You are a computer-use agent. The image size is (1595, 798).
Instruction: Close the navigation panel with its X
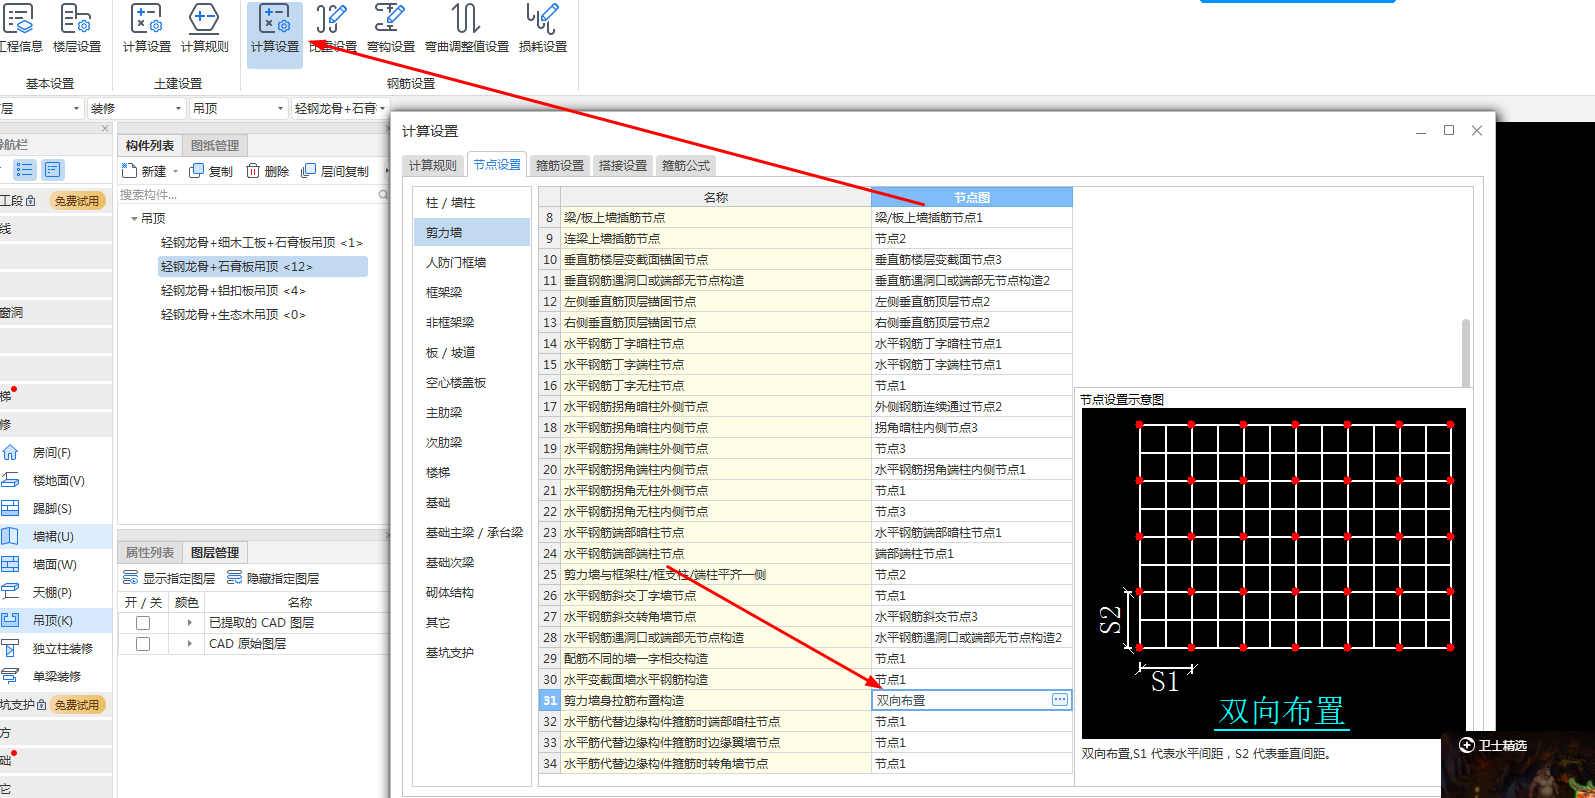[x=105, y=128]
